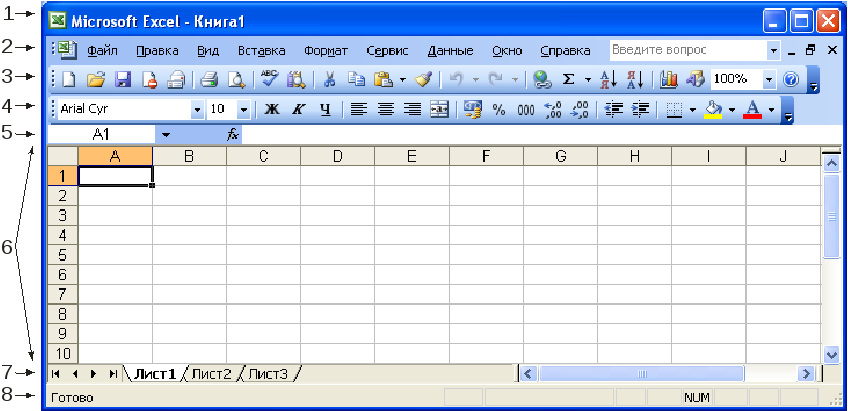Viewport: 848px width, 411px height.
Task: Click the vertical scroll down arrow
Action: tap(831, 354)
